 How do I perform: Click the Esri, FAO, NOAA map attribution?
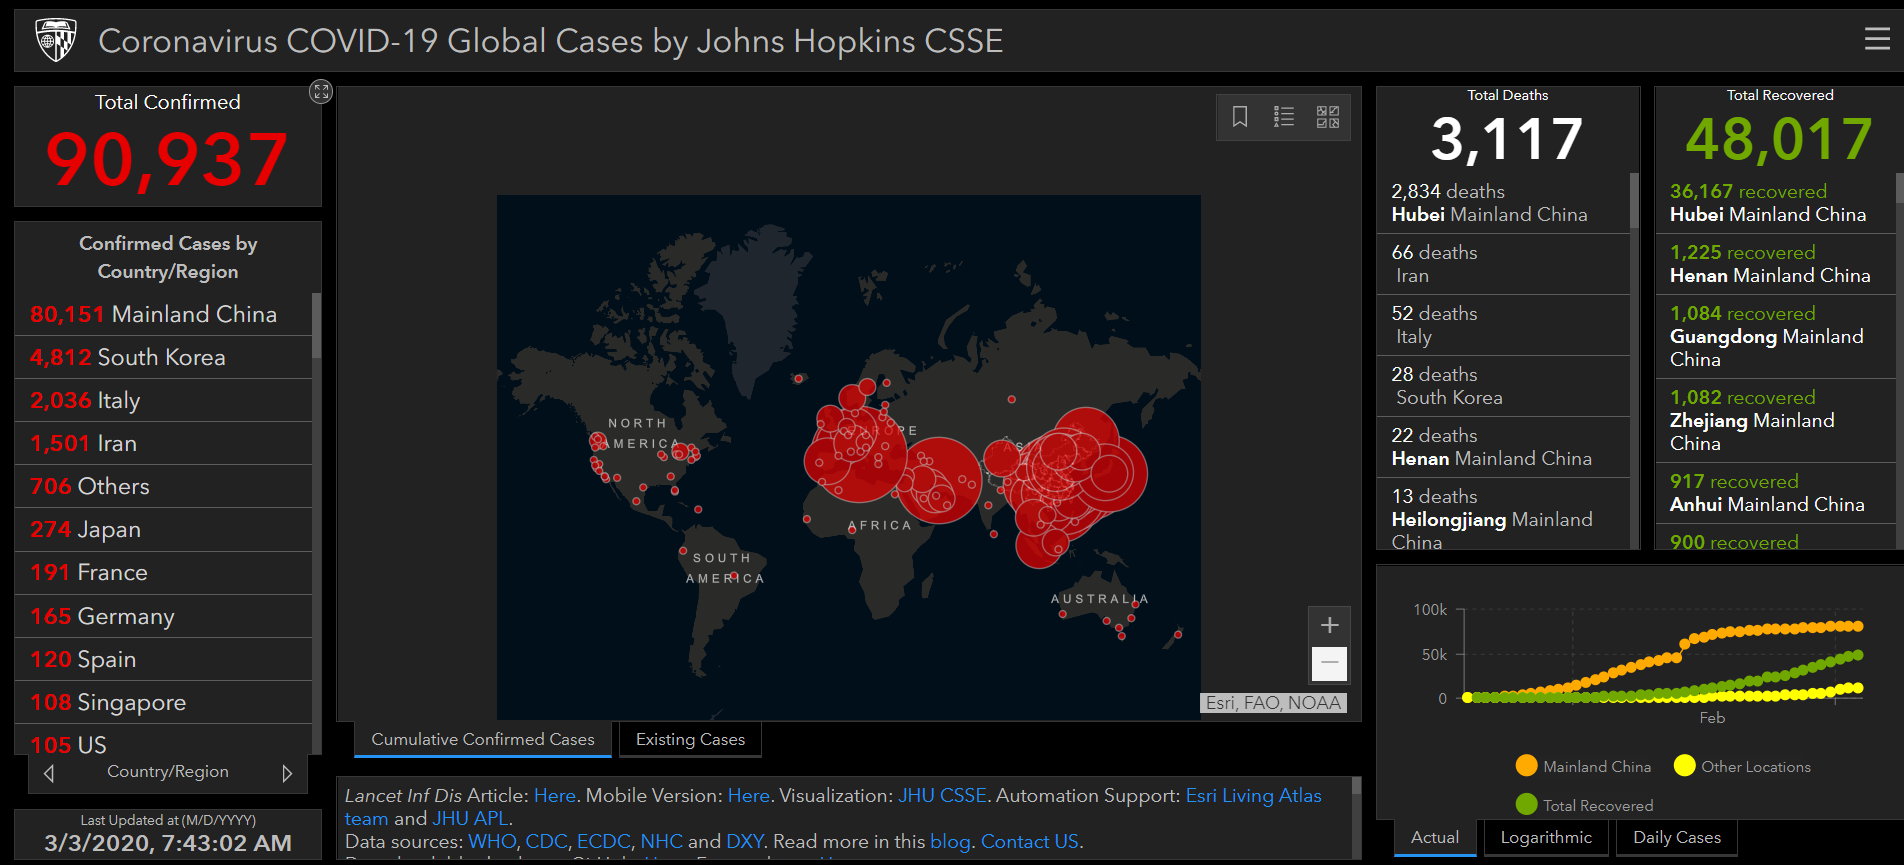pos(1273,703)
